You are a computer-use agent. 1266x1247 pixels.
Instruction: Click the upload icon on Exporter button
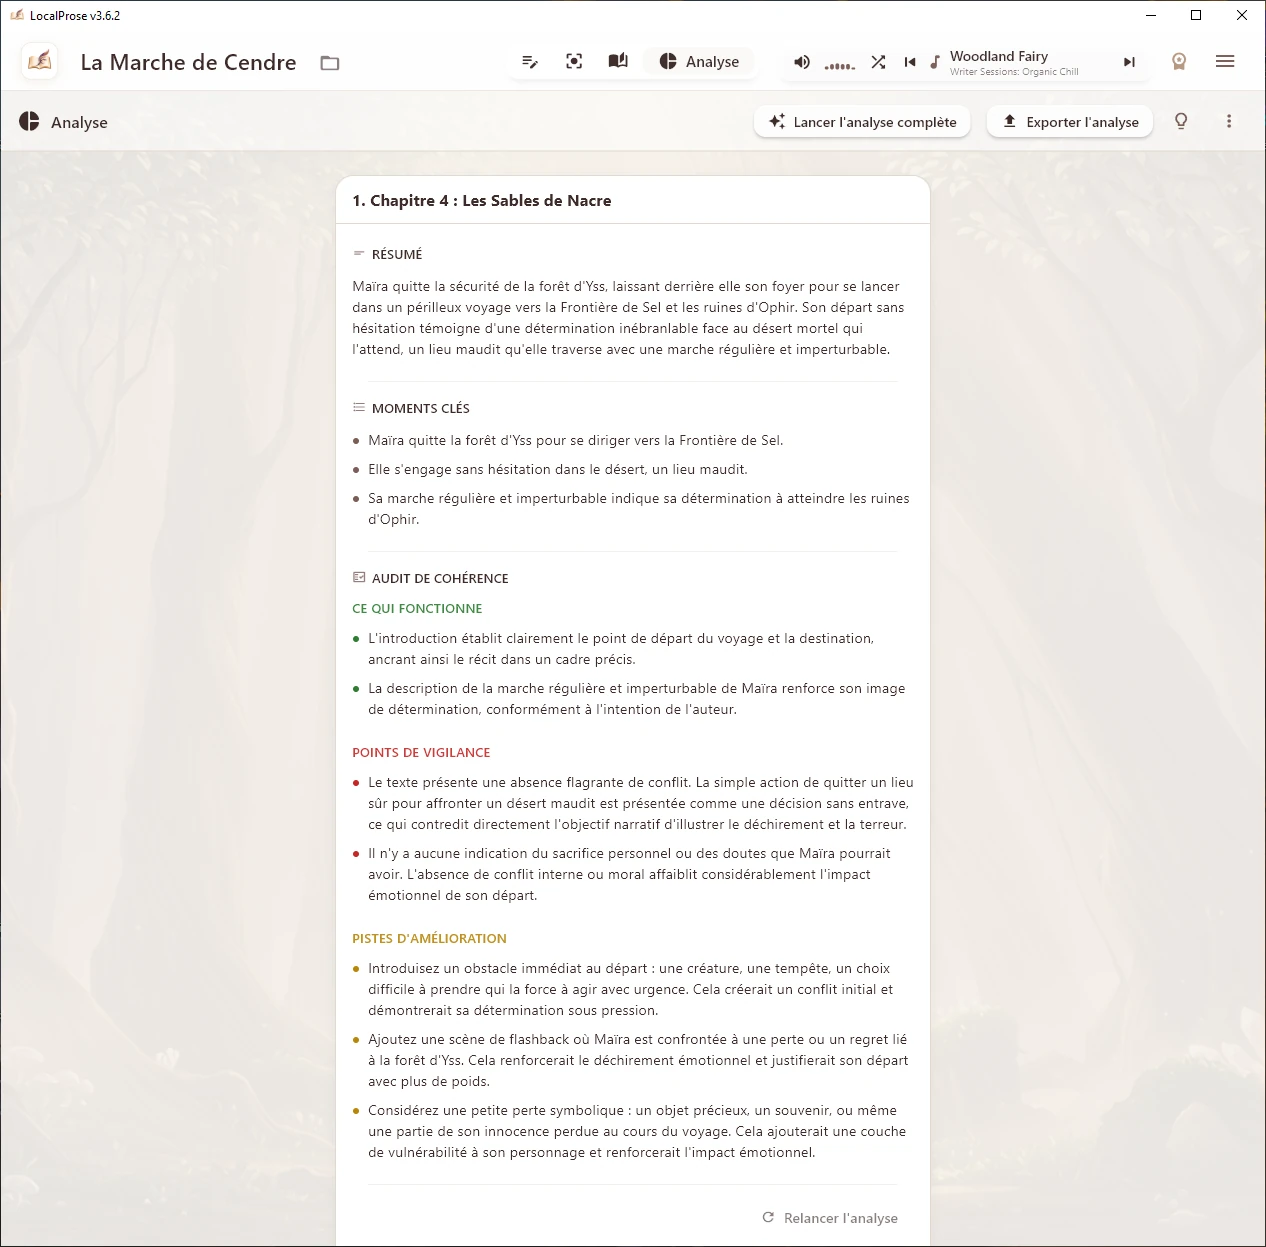(x=1010, y=121)
